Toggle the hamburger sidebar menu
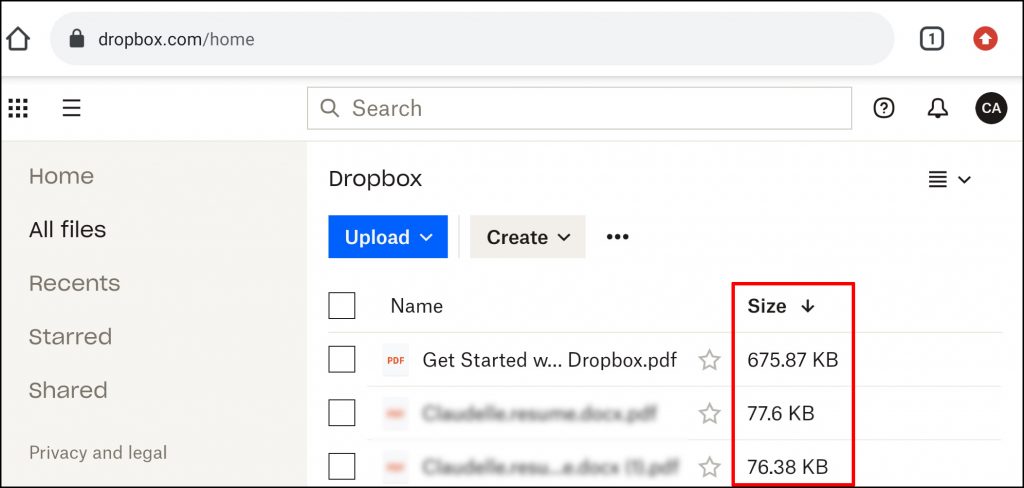This screenshot has width=1024, height=488. click(x=71, y=108)
